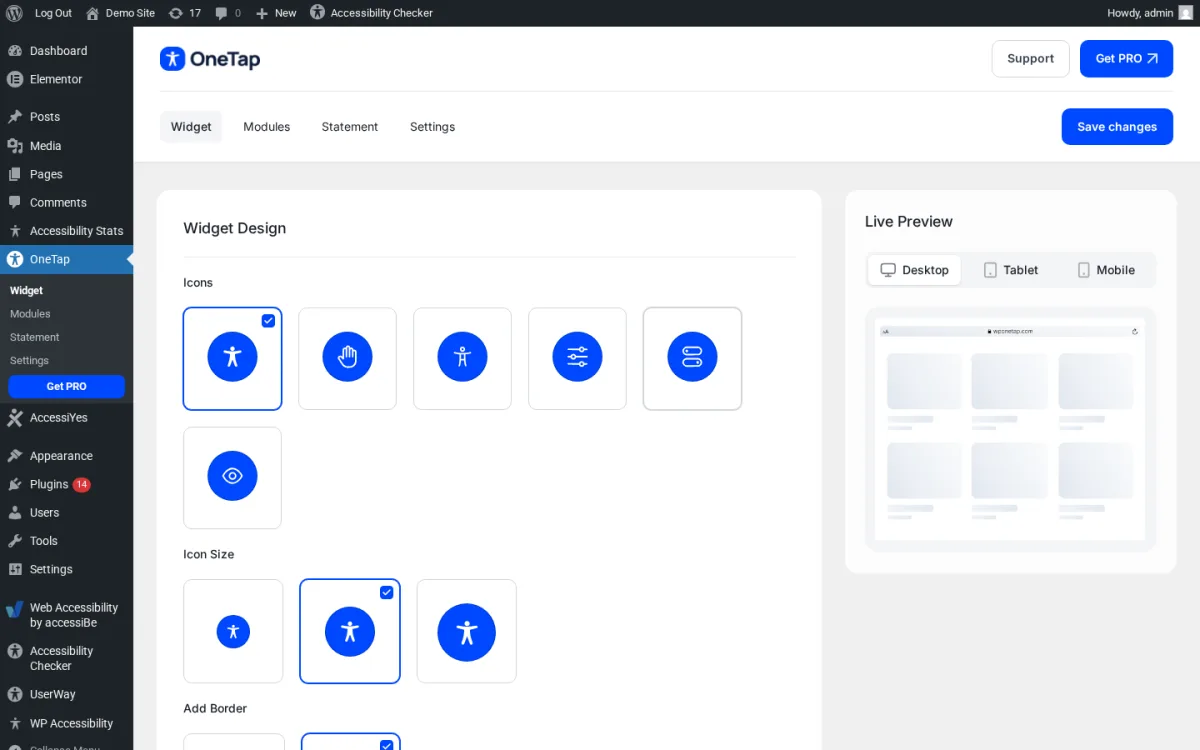Open the Settings tab in OneTap
Screen dimensions: 1200x750
(432, 127)
